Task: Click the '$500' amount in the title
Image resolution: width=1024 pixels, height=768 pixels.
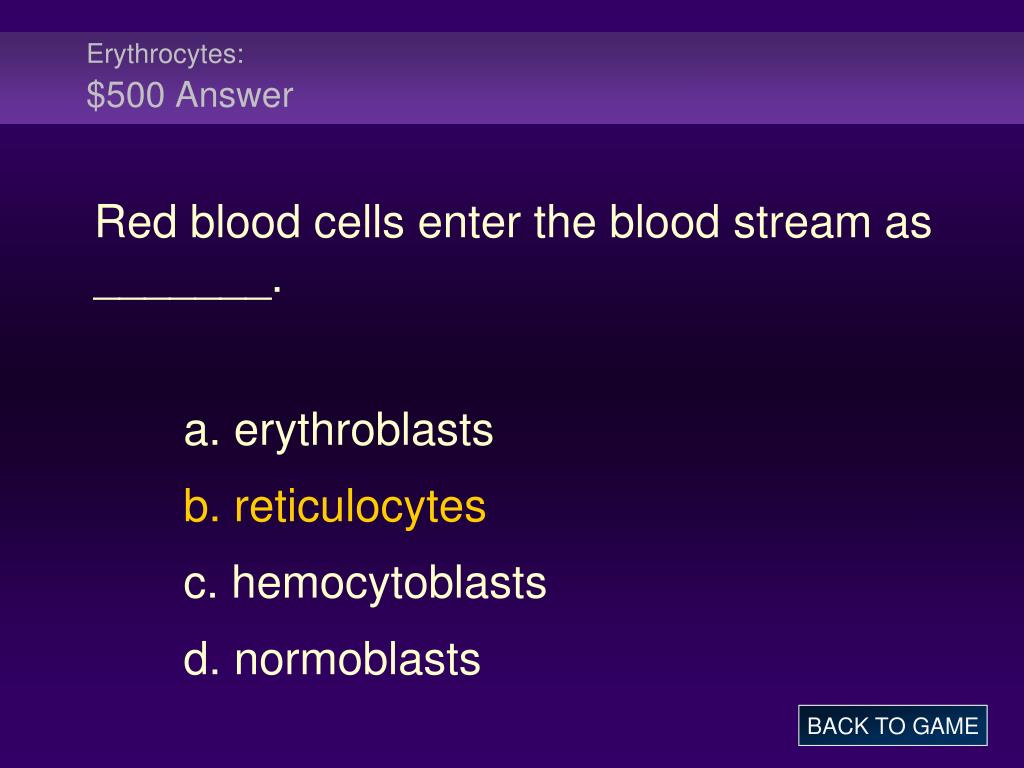Action: pyautogui.click(x=125, y=95)
